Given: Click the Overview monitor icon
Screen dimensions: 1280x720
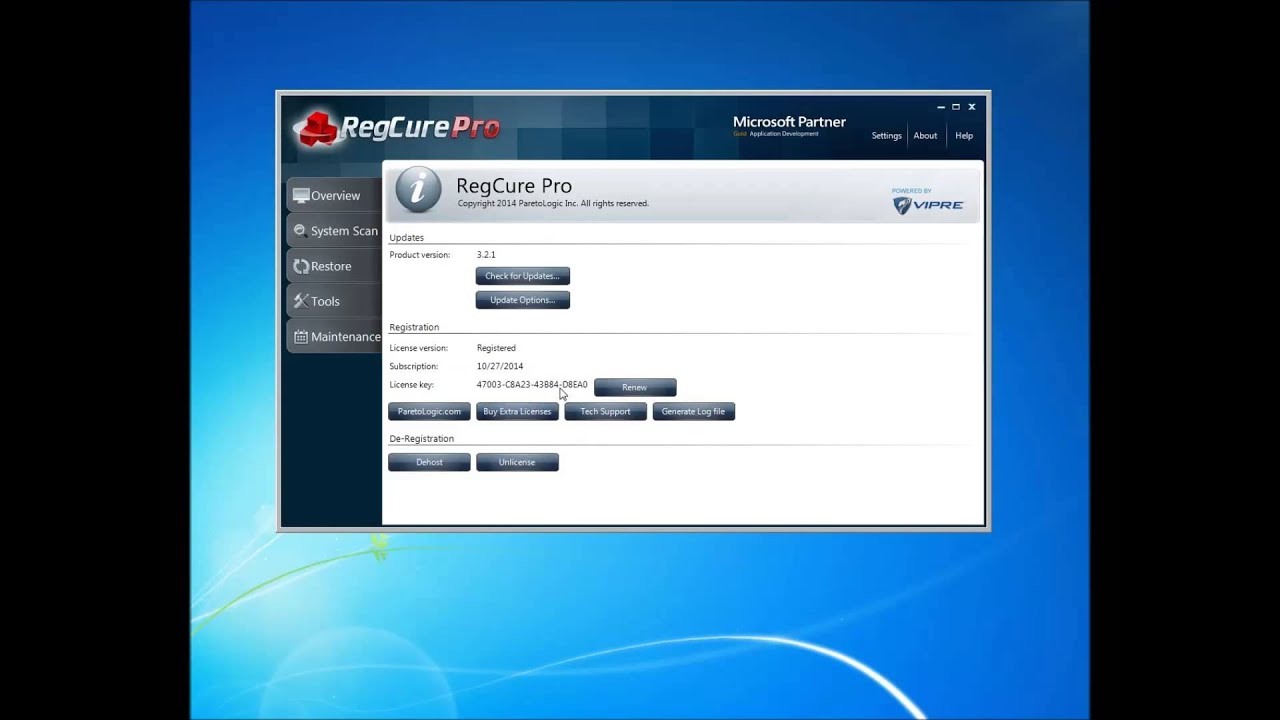Looking at the screenshot, I should (x=301, y=196).
